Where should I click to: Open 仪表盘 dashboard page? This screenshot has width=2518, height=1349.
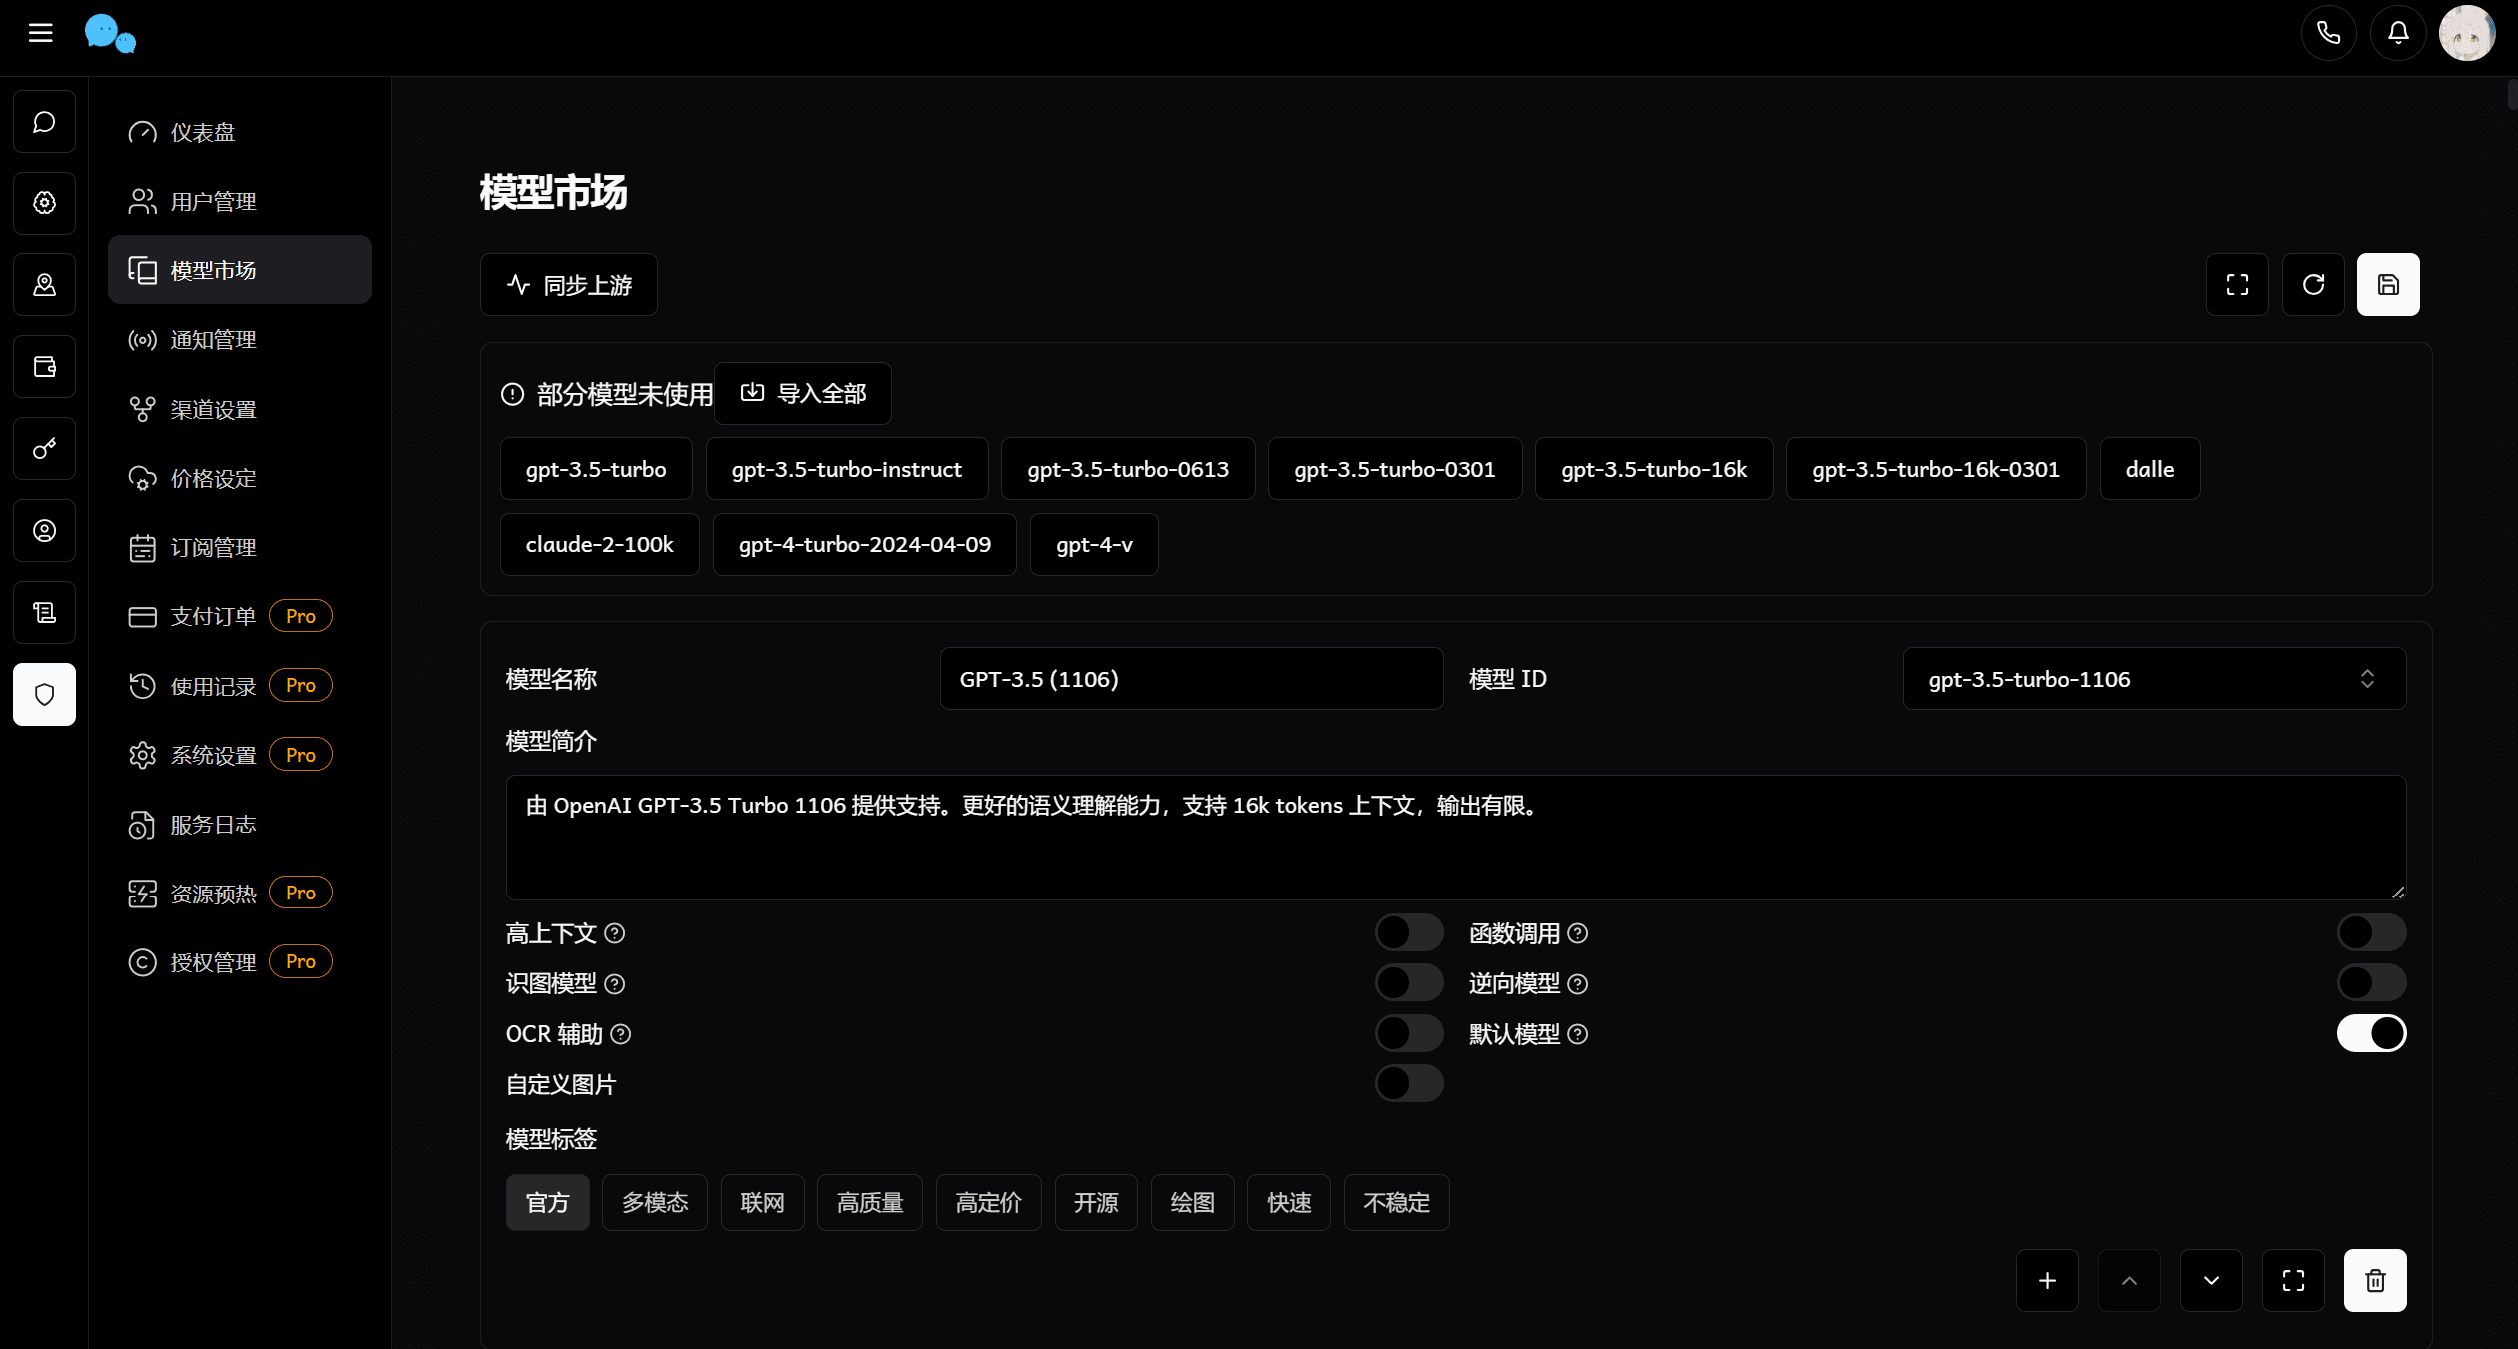[240, 132]
